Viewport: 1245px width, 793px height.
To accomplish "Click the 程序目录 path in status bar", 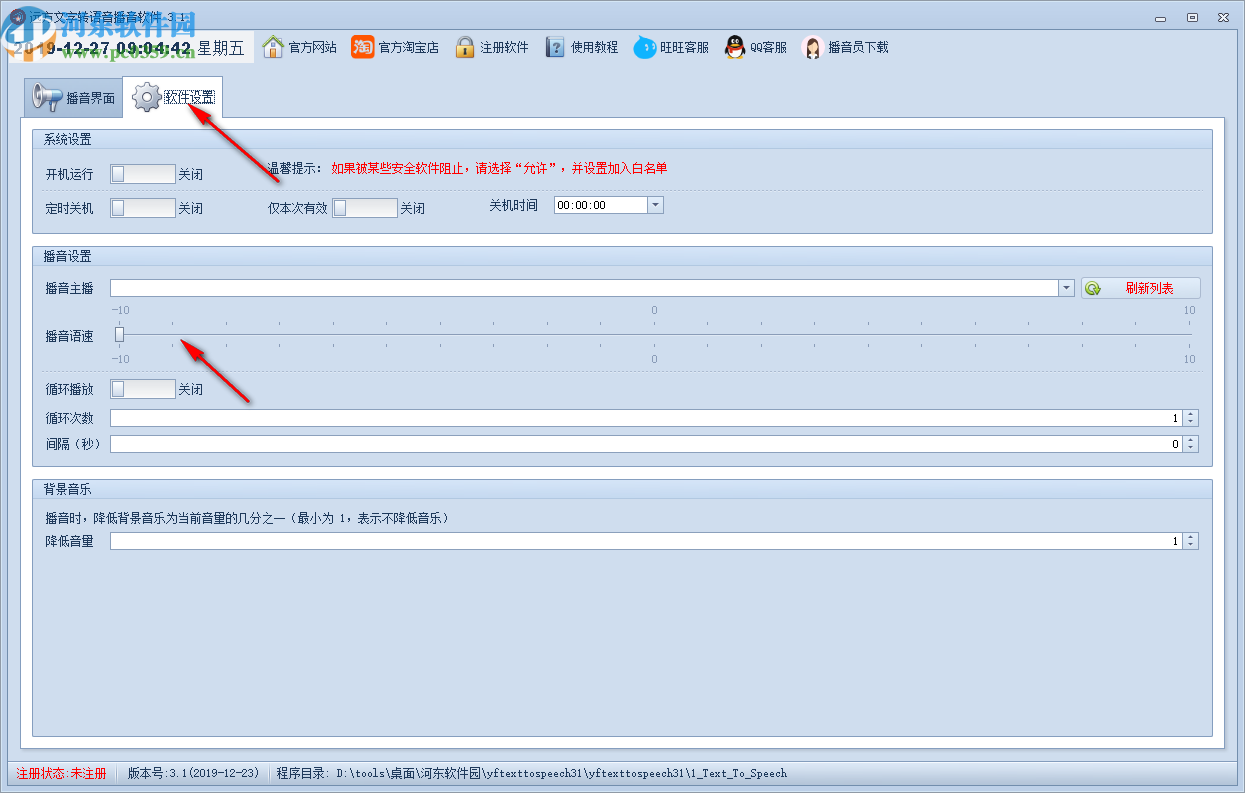I will pos(532,773).
